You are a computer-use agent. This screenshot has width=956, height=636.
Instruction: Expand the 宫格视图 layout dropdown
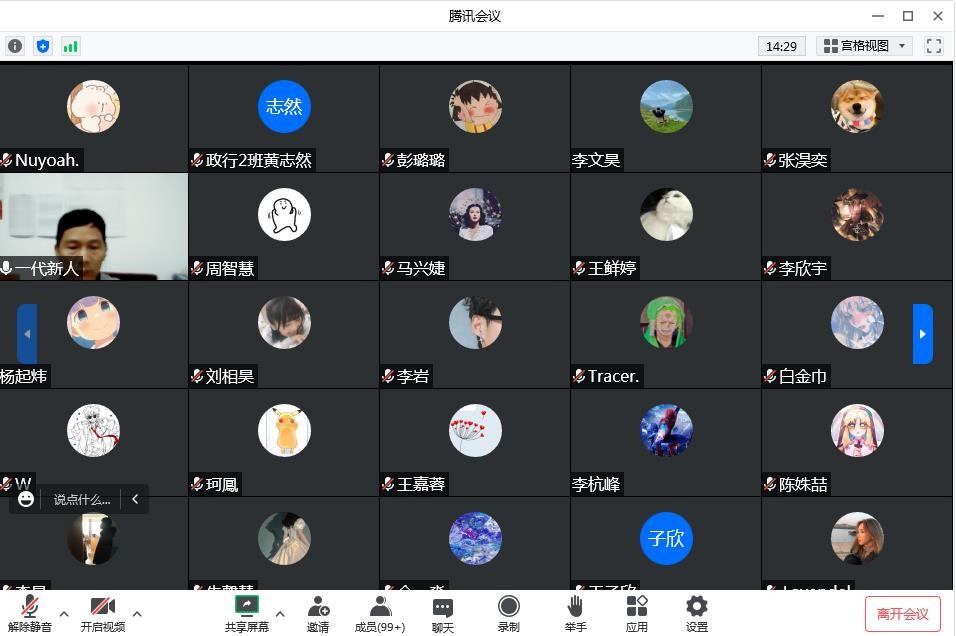(864, 46)
